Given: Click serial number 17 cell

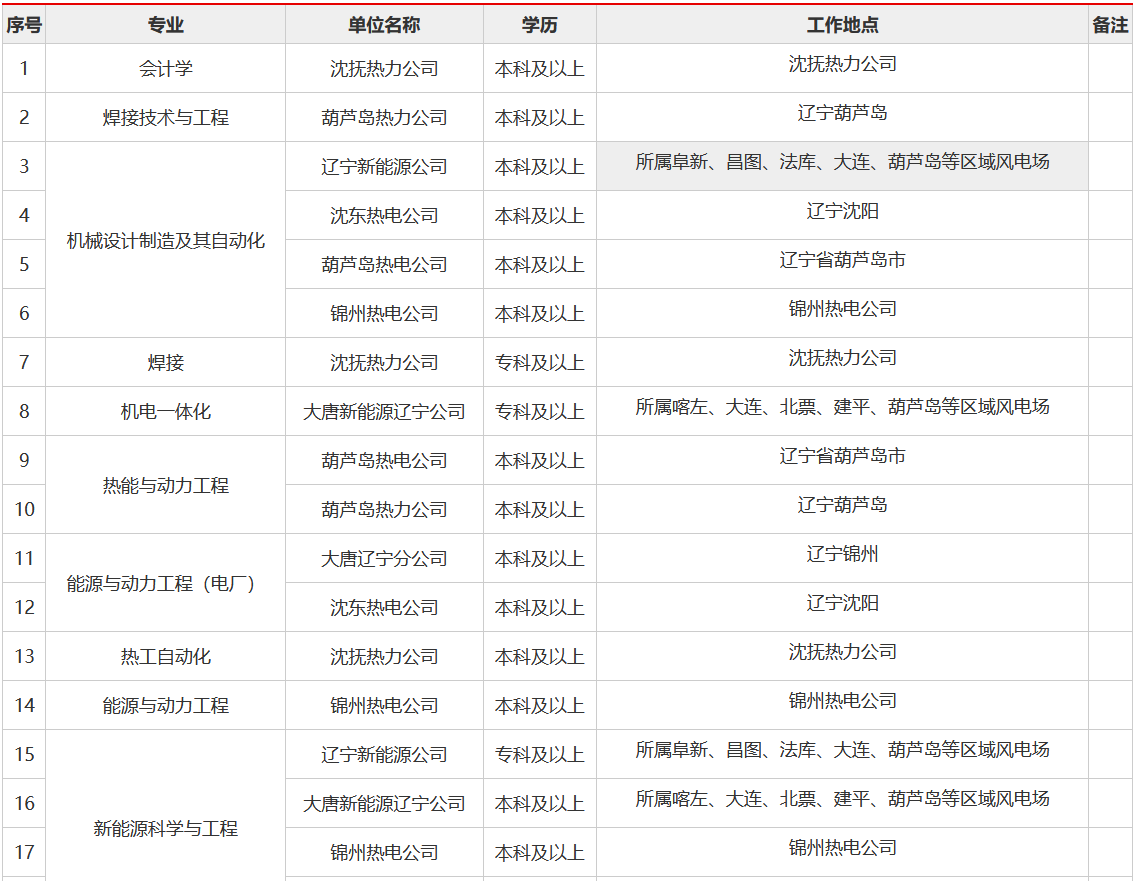Looking at the screenshot, I should click(x=24, y=853).
